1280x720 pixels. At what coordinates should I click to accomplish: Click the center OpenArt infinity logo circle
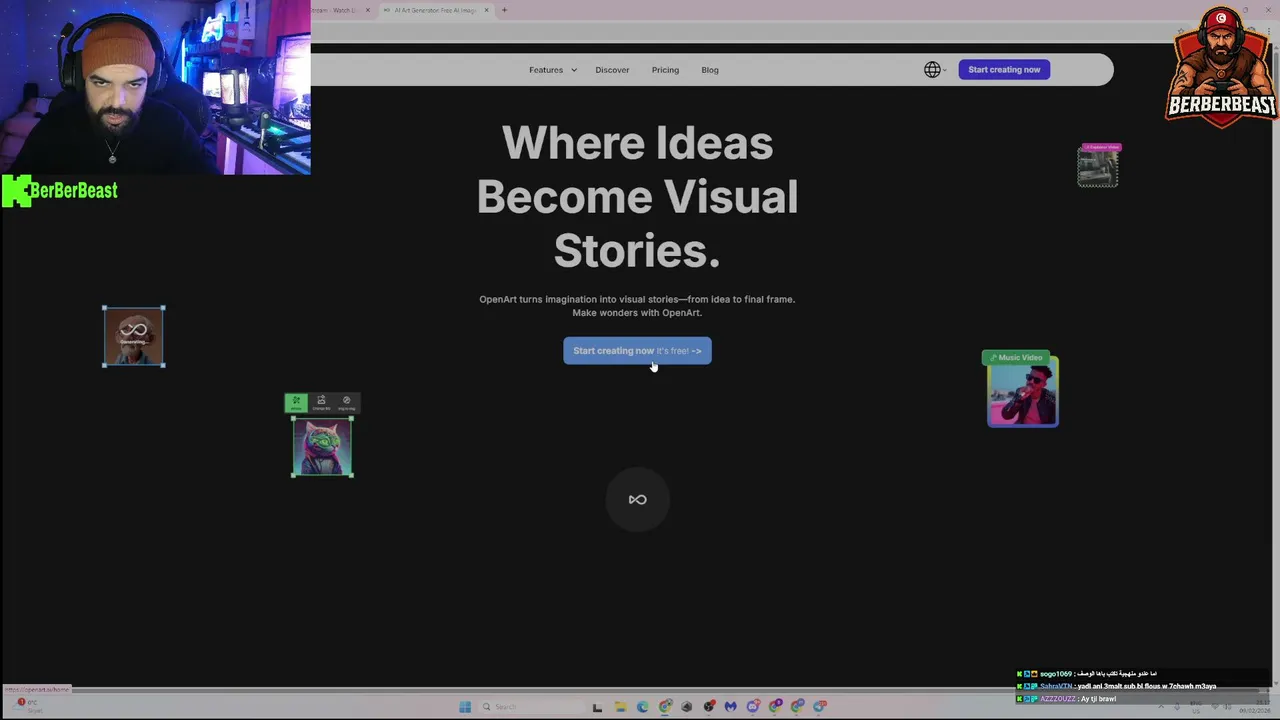(x=637, y=500)
